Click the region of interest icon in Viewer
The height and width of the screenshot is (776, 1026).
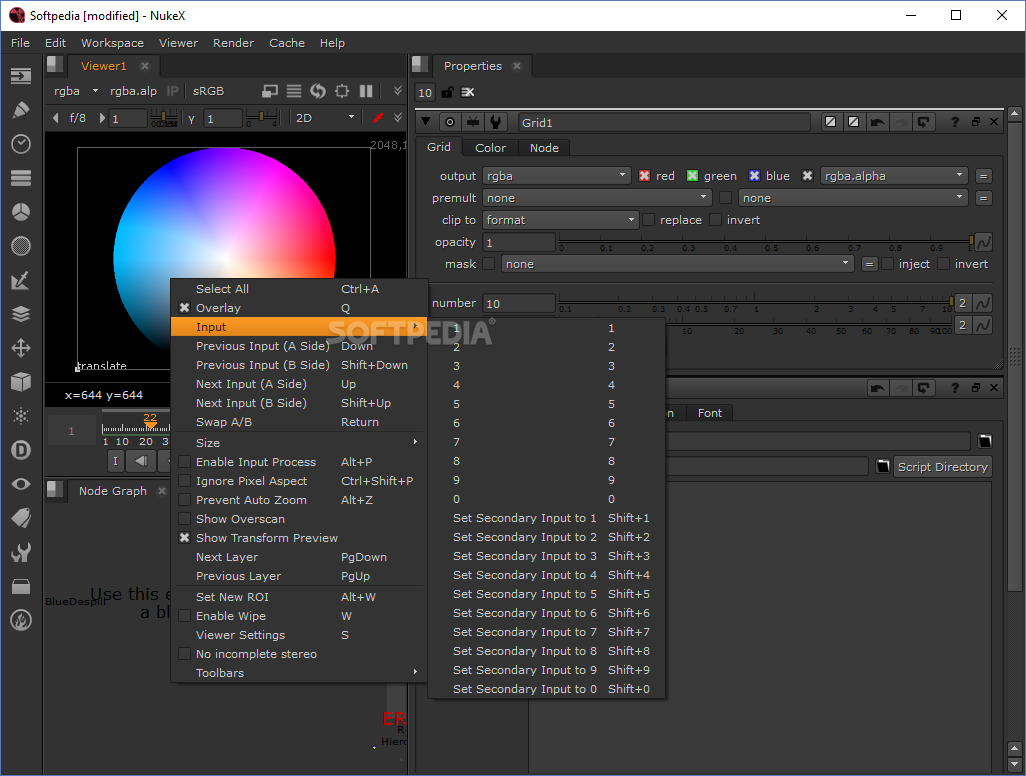(342, 91)
